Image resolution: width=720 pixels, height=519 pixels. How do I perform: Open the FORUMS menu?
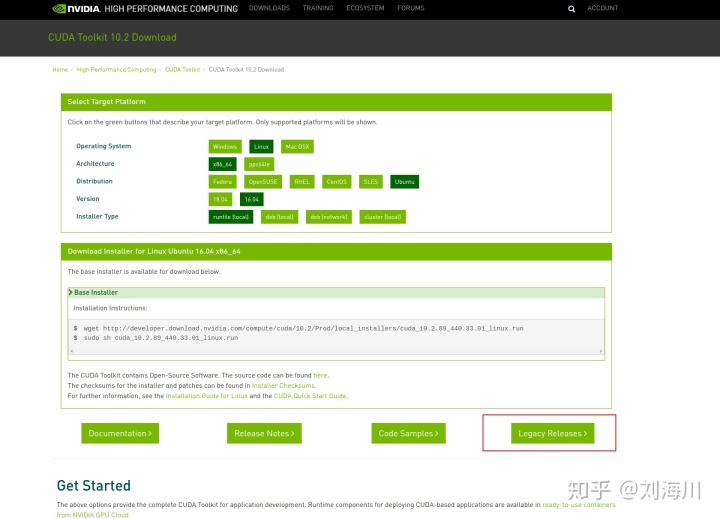click(411, 8)
